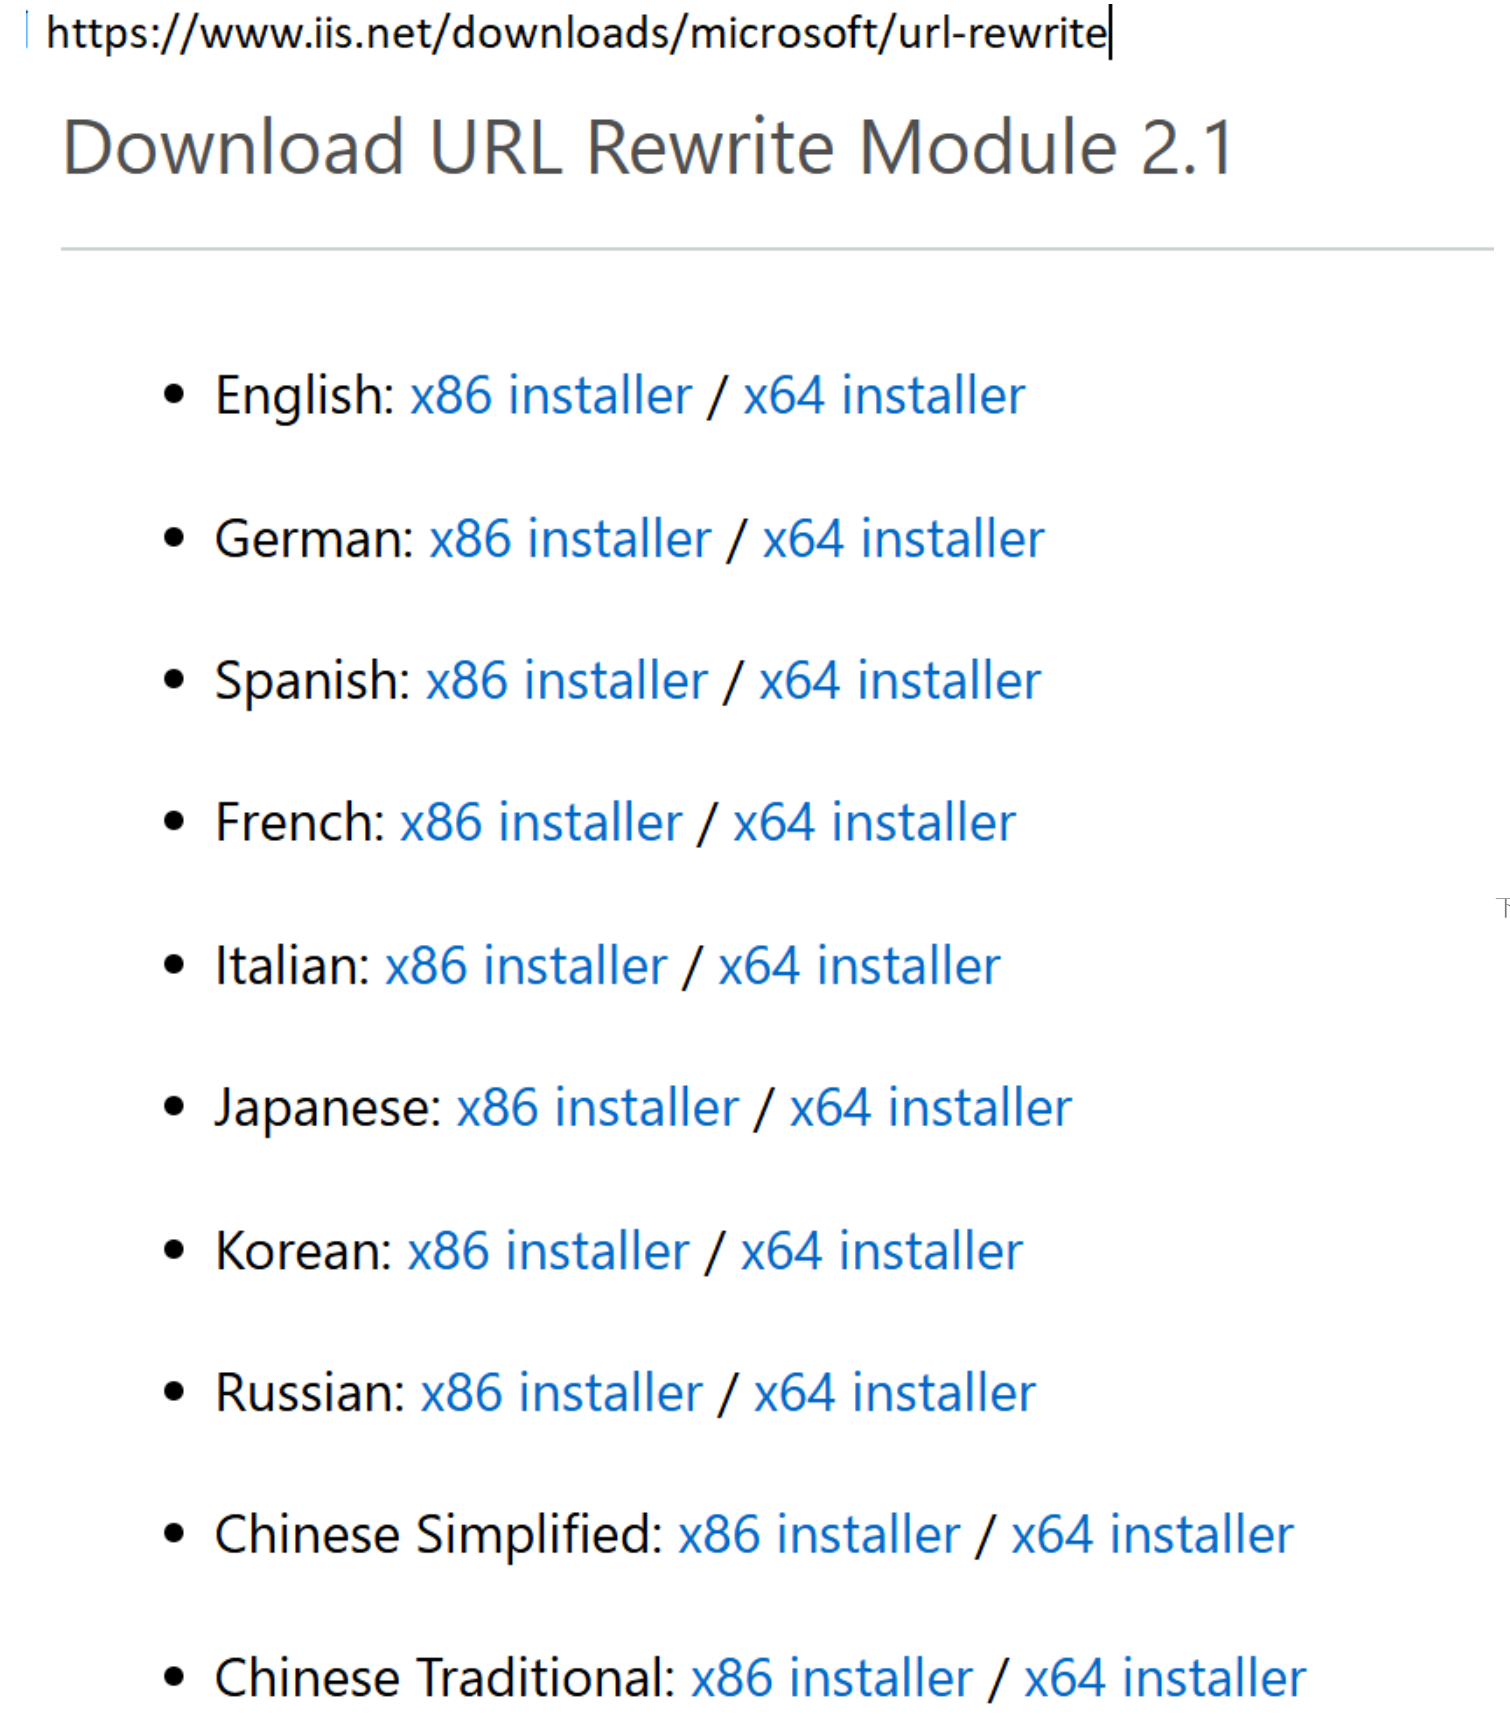Open Italian x64 installer link
Viewport: 1510px width, 1714px height.
click(859, 966)
